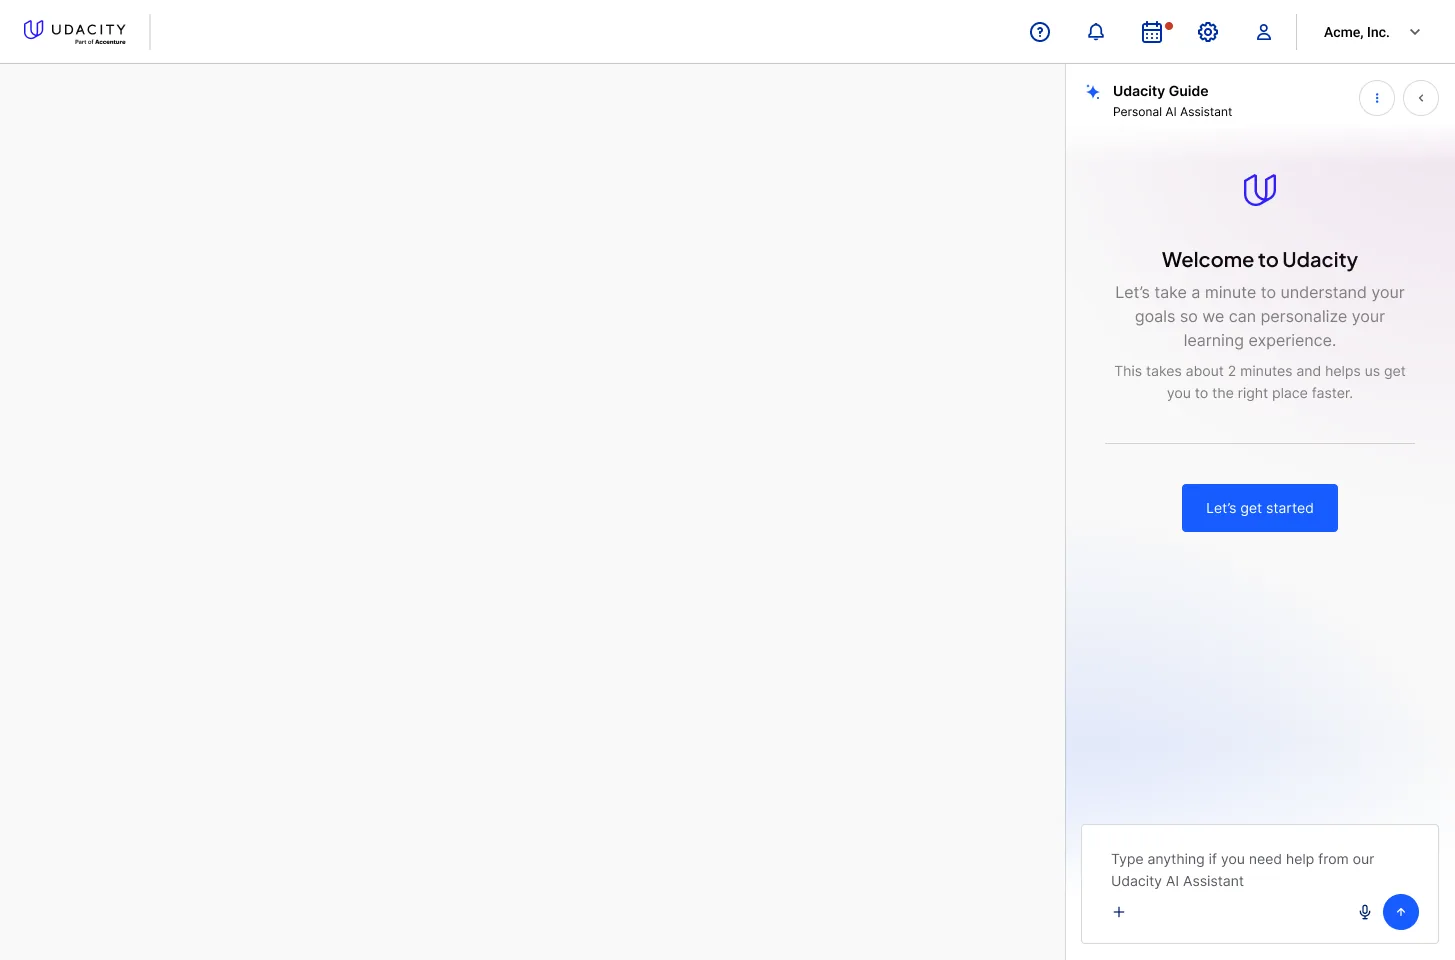Collapse the Udacity Guide panel with chevron
The image size is (1455, 960).
point(1421,98)
